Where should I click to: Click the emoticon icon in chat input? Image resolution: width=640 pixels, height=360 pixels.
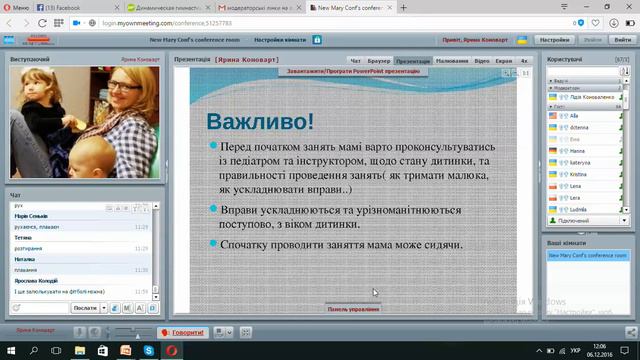[16, 308]
